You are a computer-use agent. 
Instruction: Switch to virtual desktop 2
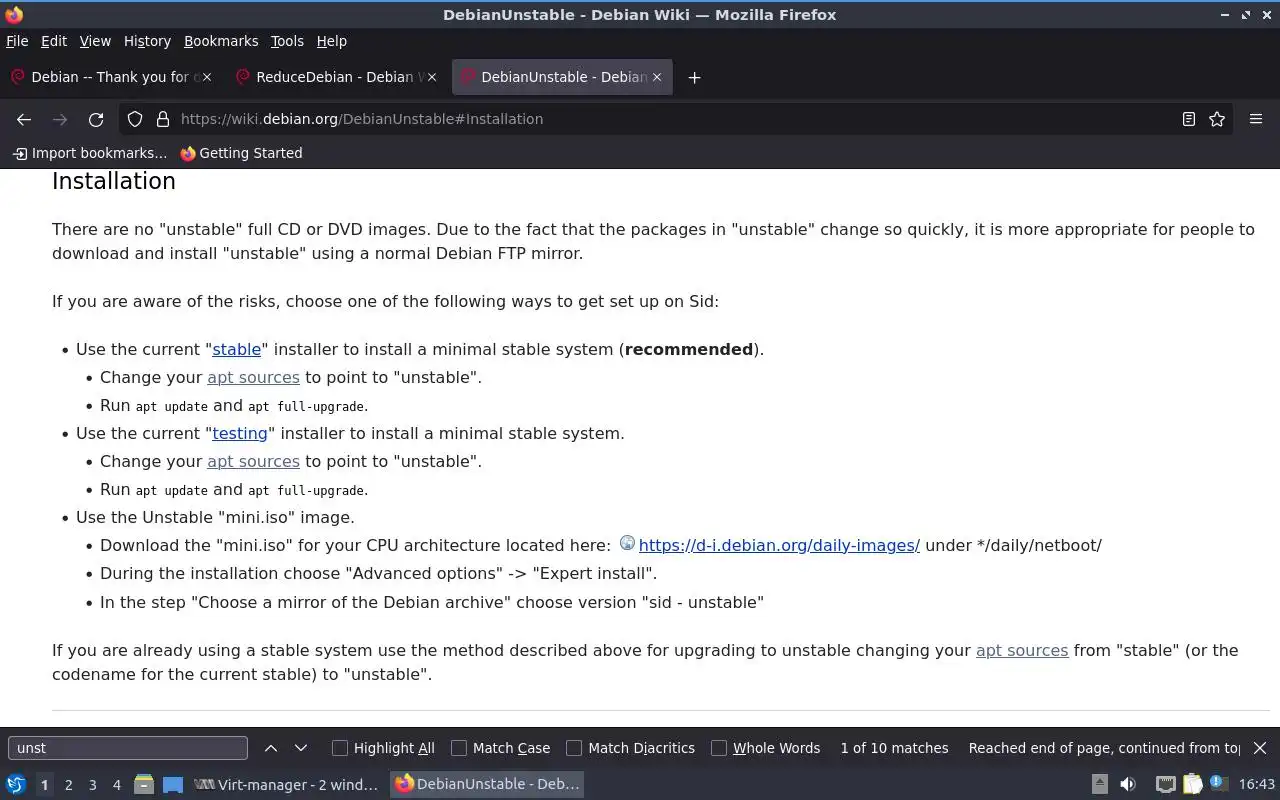click(x=68, y=785)
